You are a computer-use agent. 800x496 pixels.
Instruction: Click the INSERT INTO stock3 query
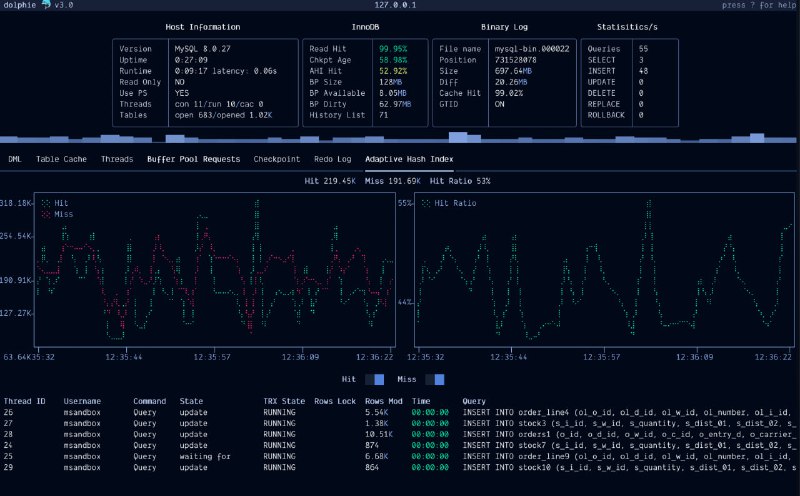629,424
